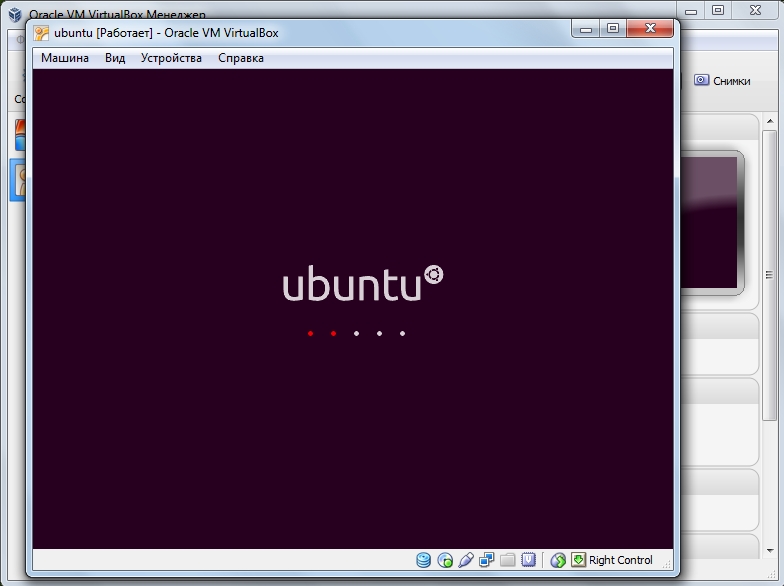Maximize the VirtualBox Manager window
Screen dimensions: 784x586
(718, 11)
